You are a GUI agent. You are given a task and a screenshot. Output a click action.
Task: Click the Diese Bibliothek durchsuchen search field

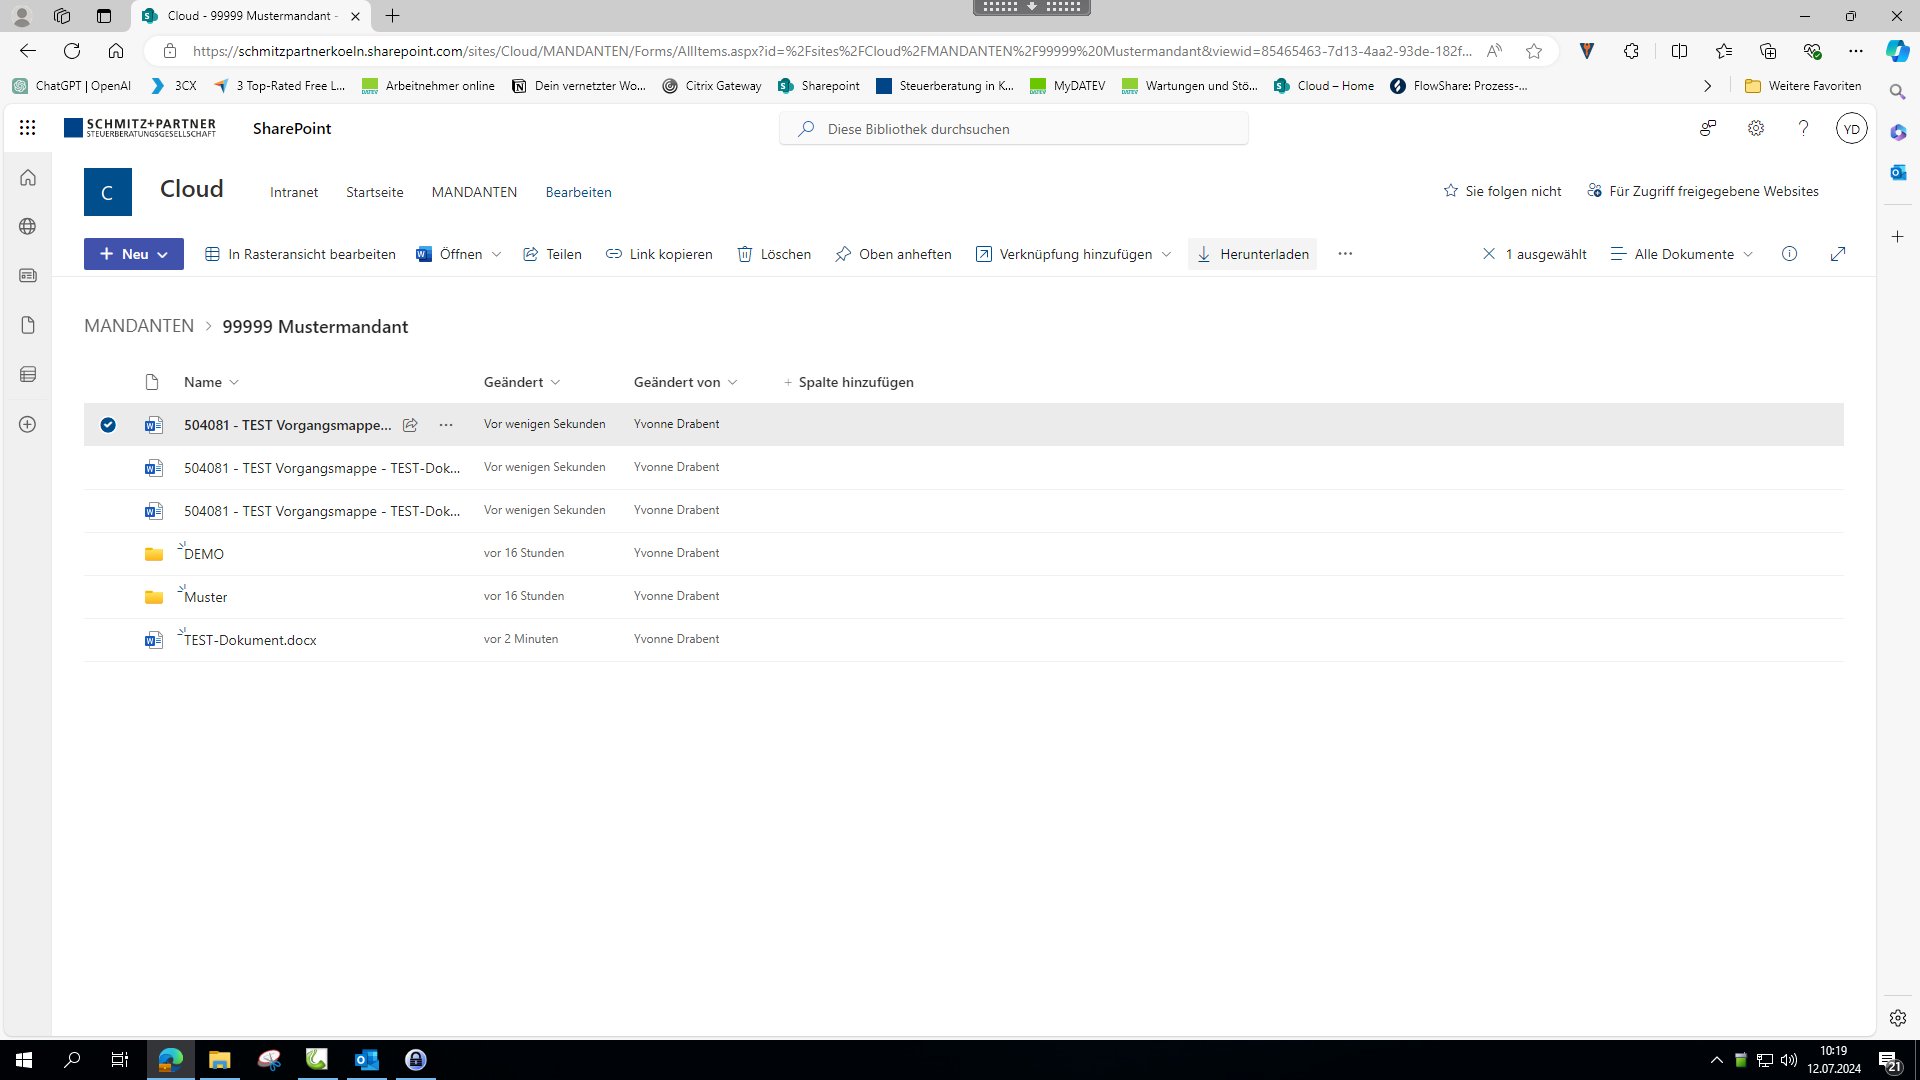coord(1013,129)
